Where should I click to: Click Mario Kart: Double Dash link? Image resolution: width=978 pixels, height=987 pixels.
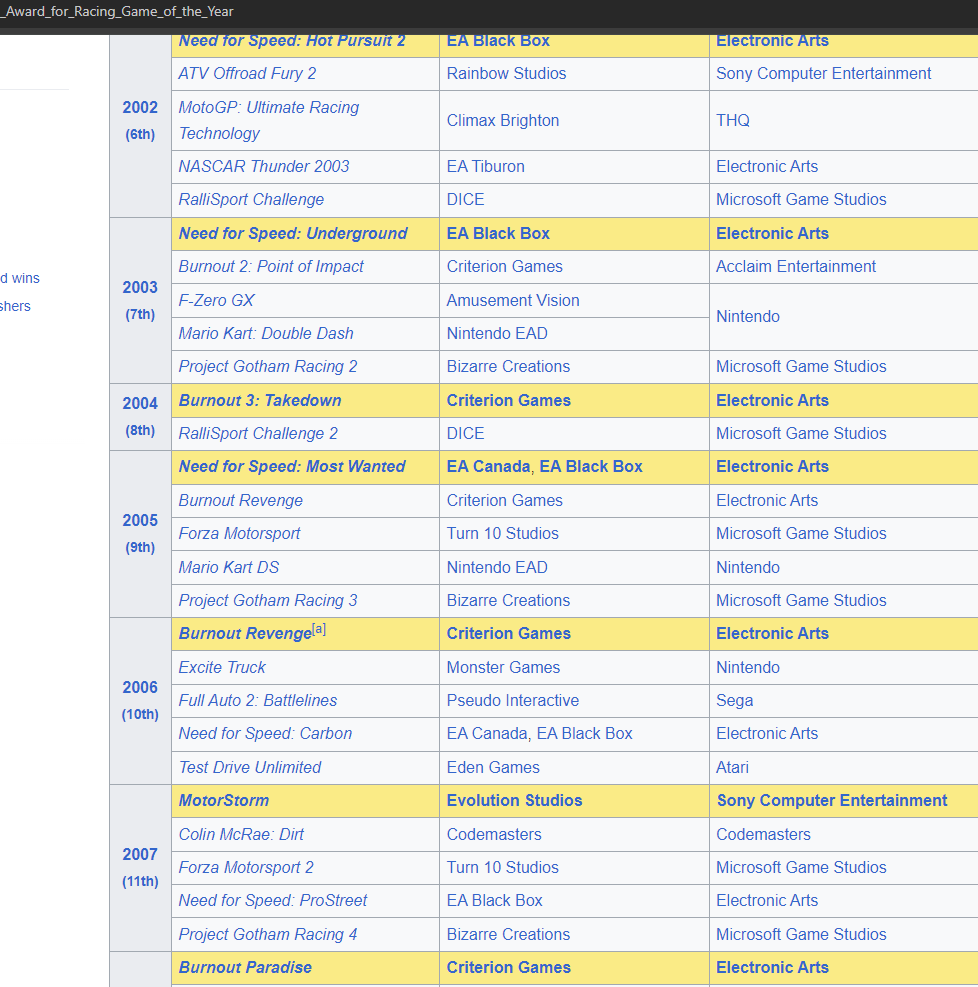266,334
